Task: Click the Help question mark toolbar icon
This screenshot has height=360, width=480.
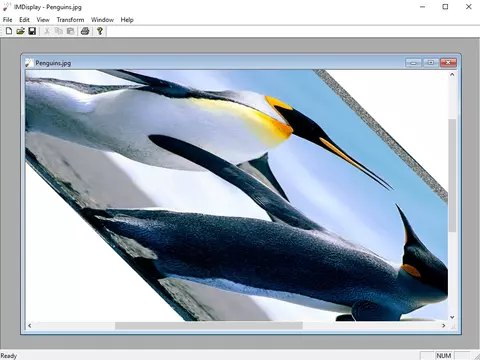Action: [x=100, y=31]
